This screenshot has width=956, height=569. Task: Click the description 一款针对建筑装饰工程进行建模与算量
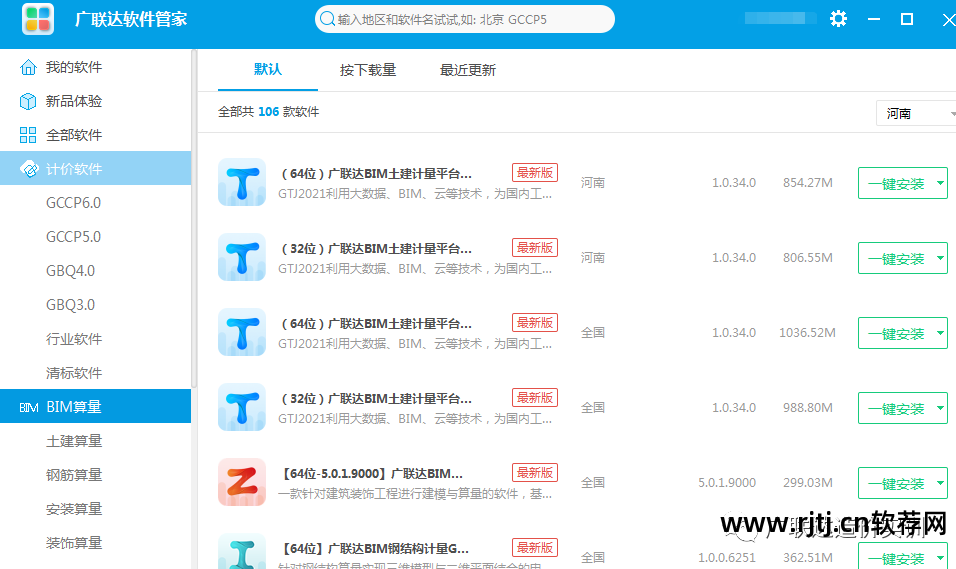[x=415, y=494]
